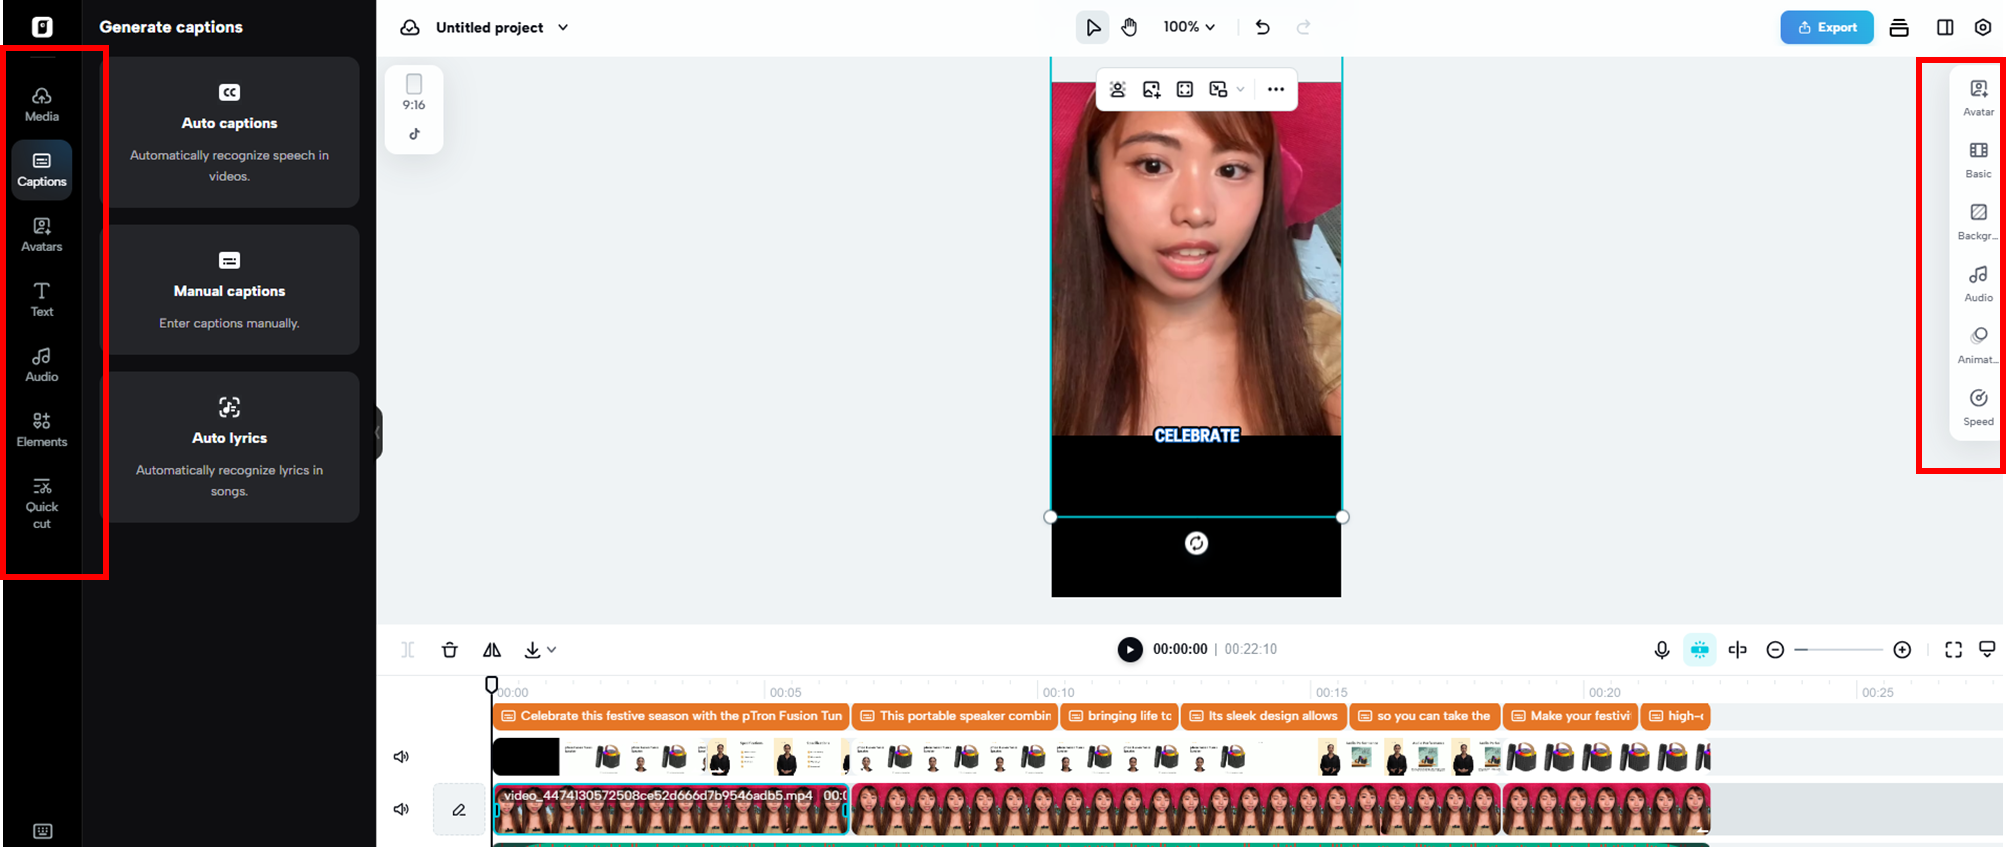
Task: Mute the upper video track
Action: click(x=401, y=757)
